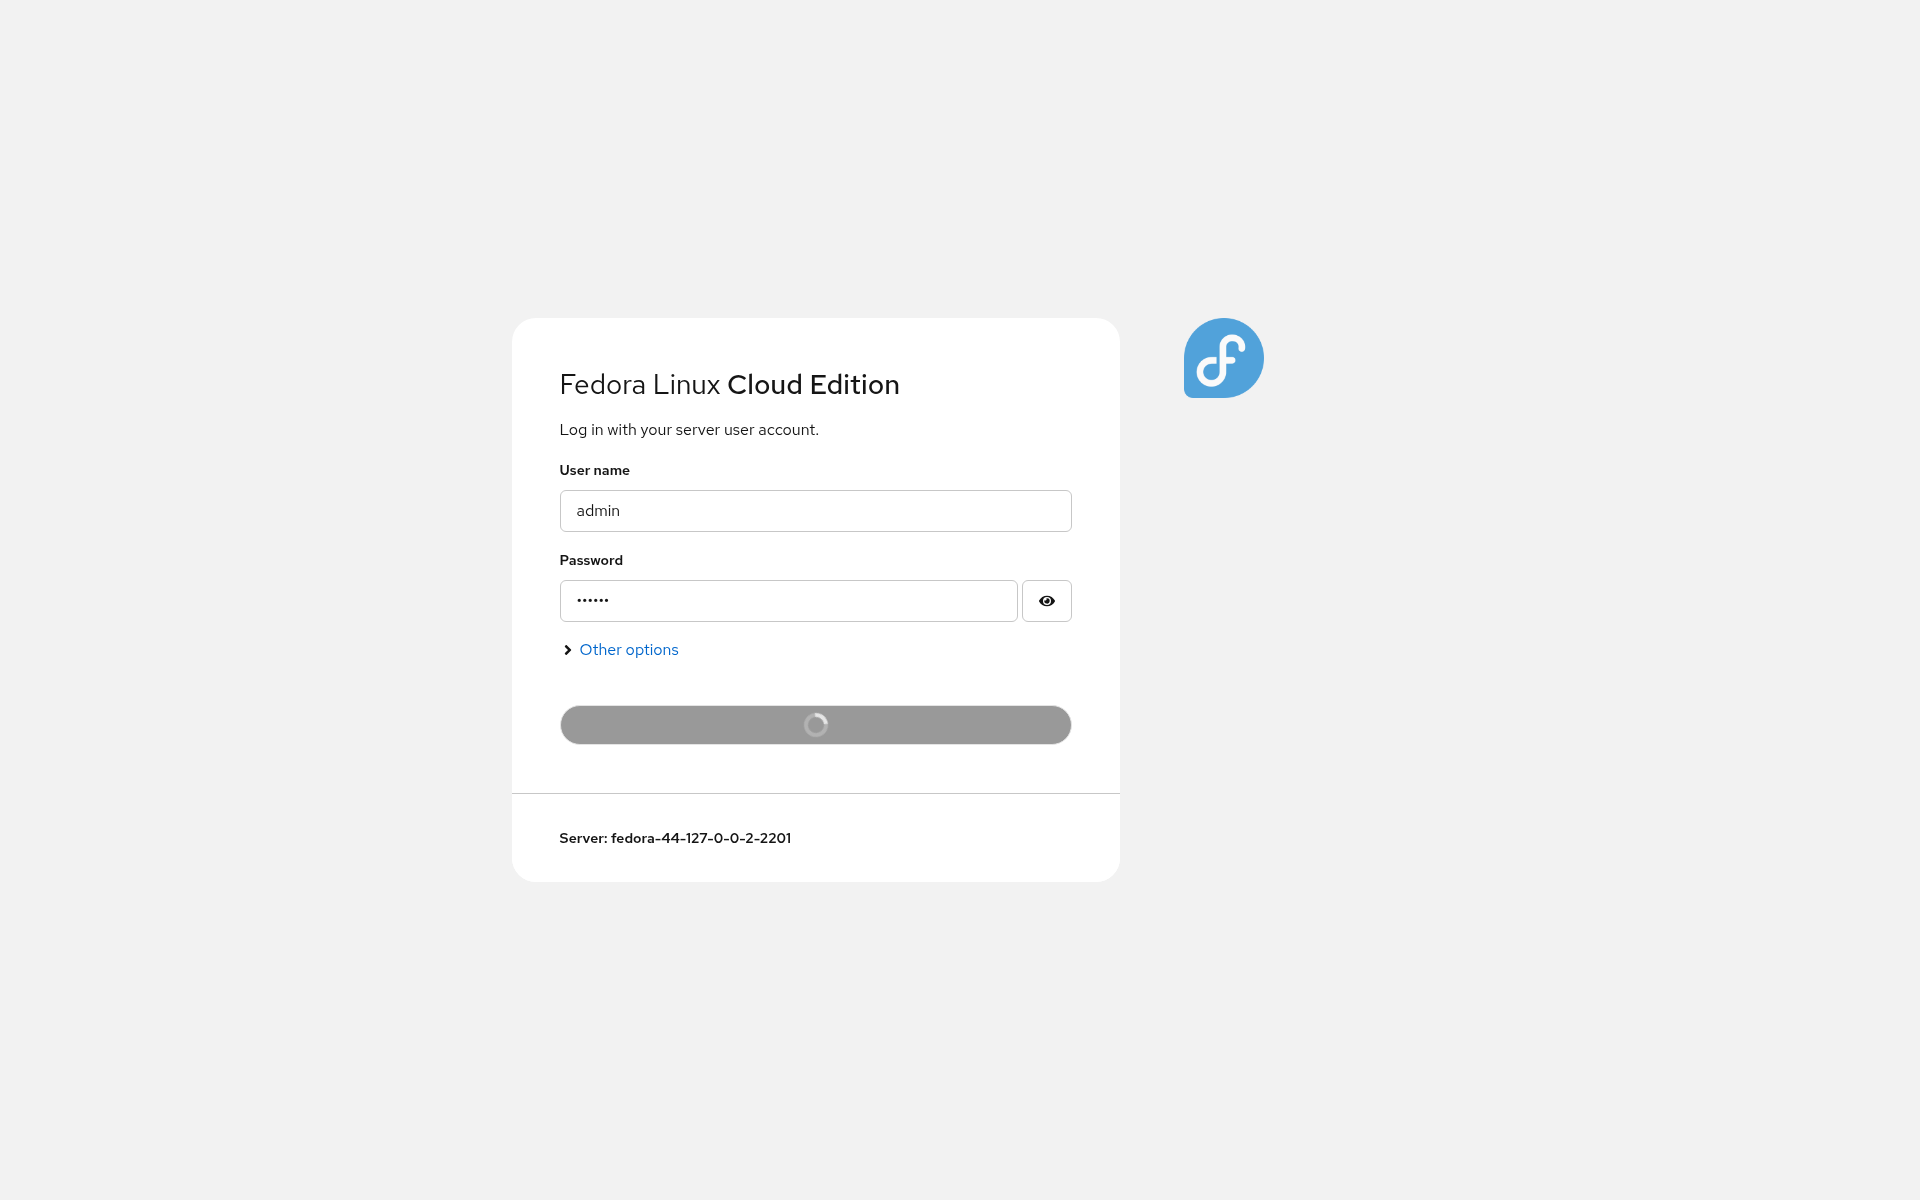The width and height of the screenshot is (1920, 1200).
Task: Expand the chevron beside Other options
Action: tap(567, 650)
